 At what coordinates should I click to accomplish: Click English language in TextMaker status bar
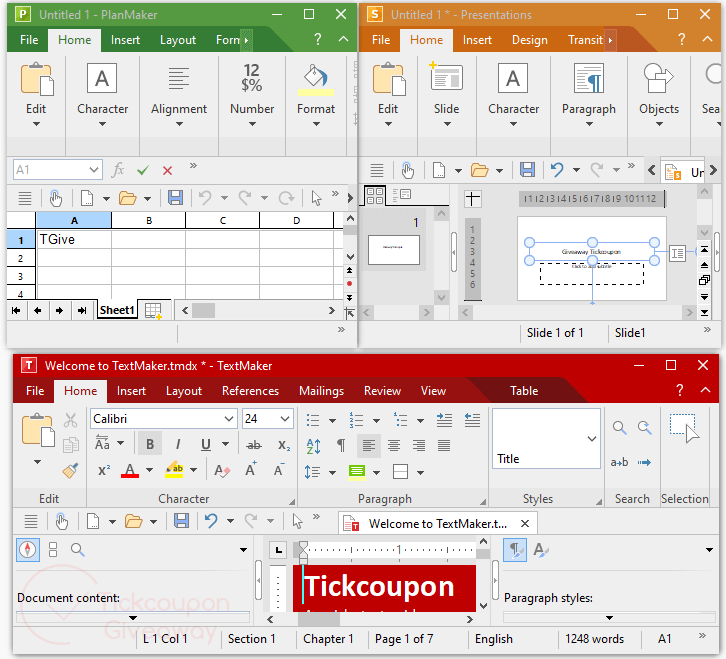pyautogui.click(x=494, y=639)
